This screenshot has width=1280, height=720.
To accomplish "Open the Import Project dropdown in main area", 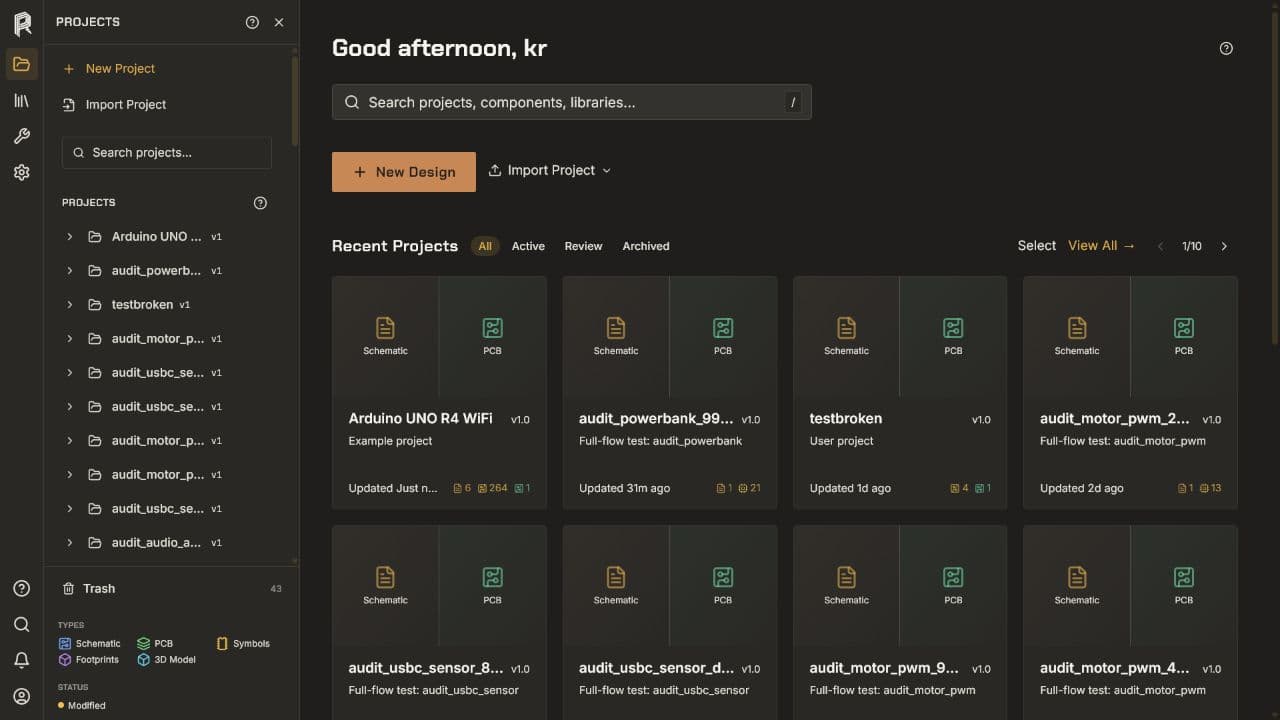I will [x=549, y=171].
